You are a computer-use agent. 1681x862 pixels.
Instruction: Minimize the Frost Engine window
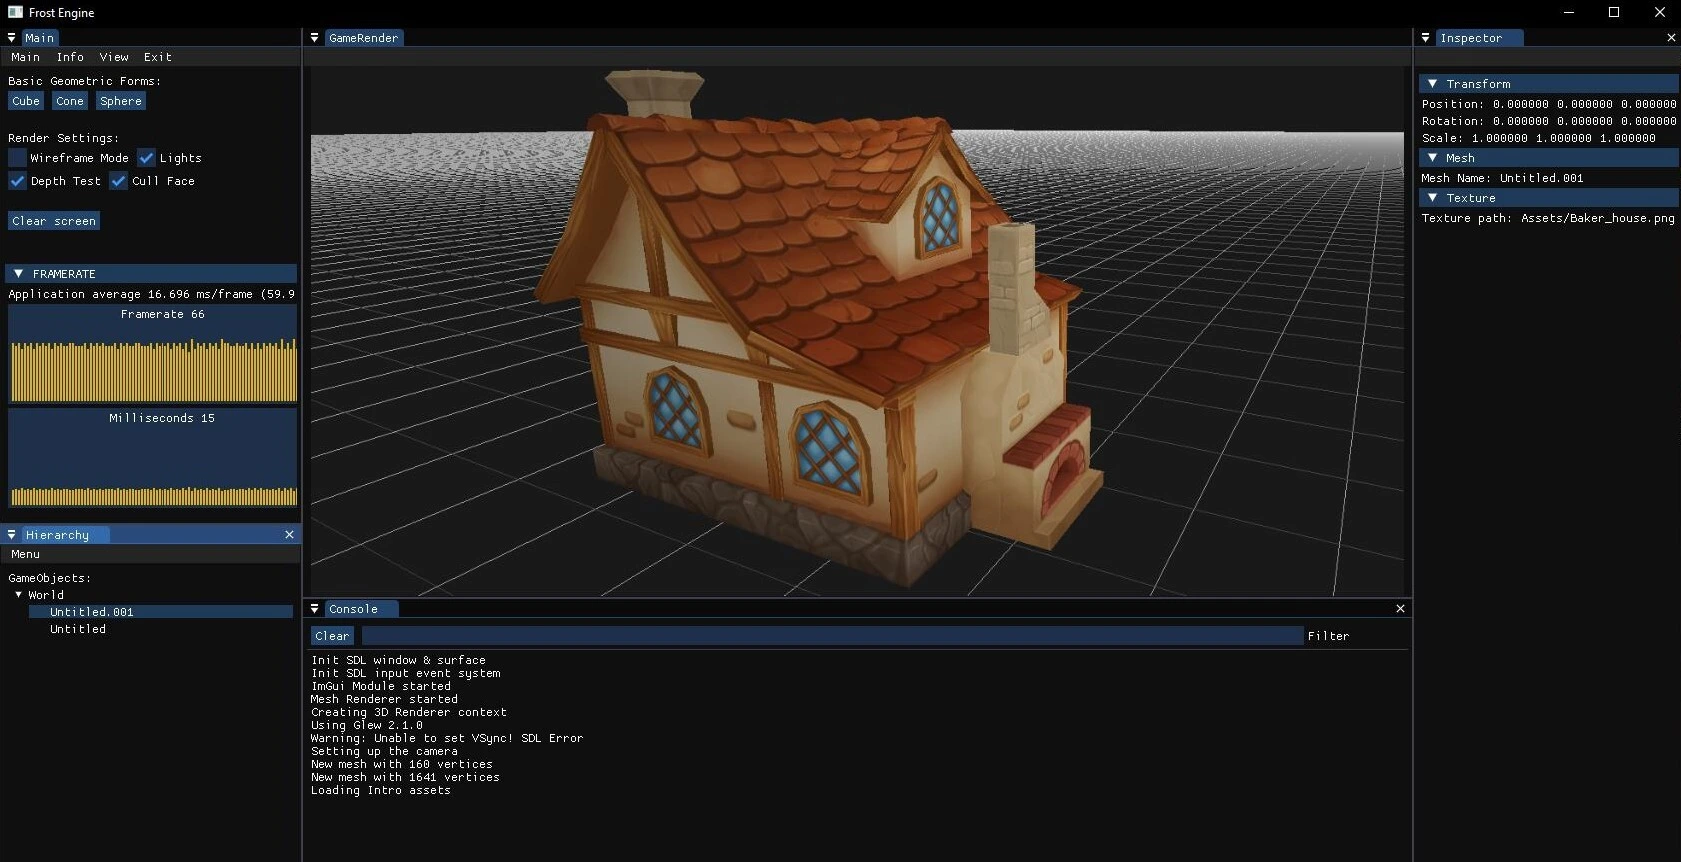point(1568,12)
